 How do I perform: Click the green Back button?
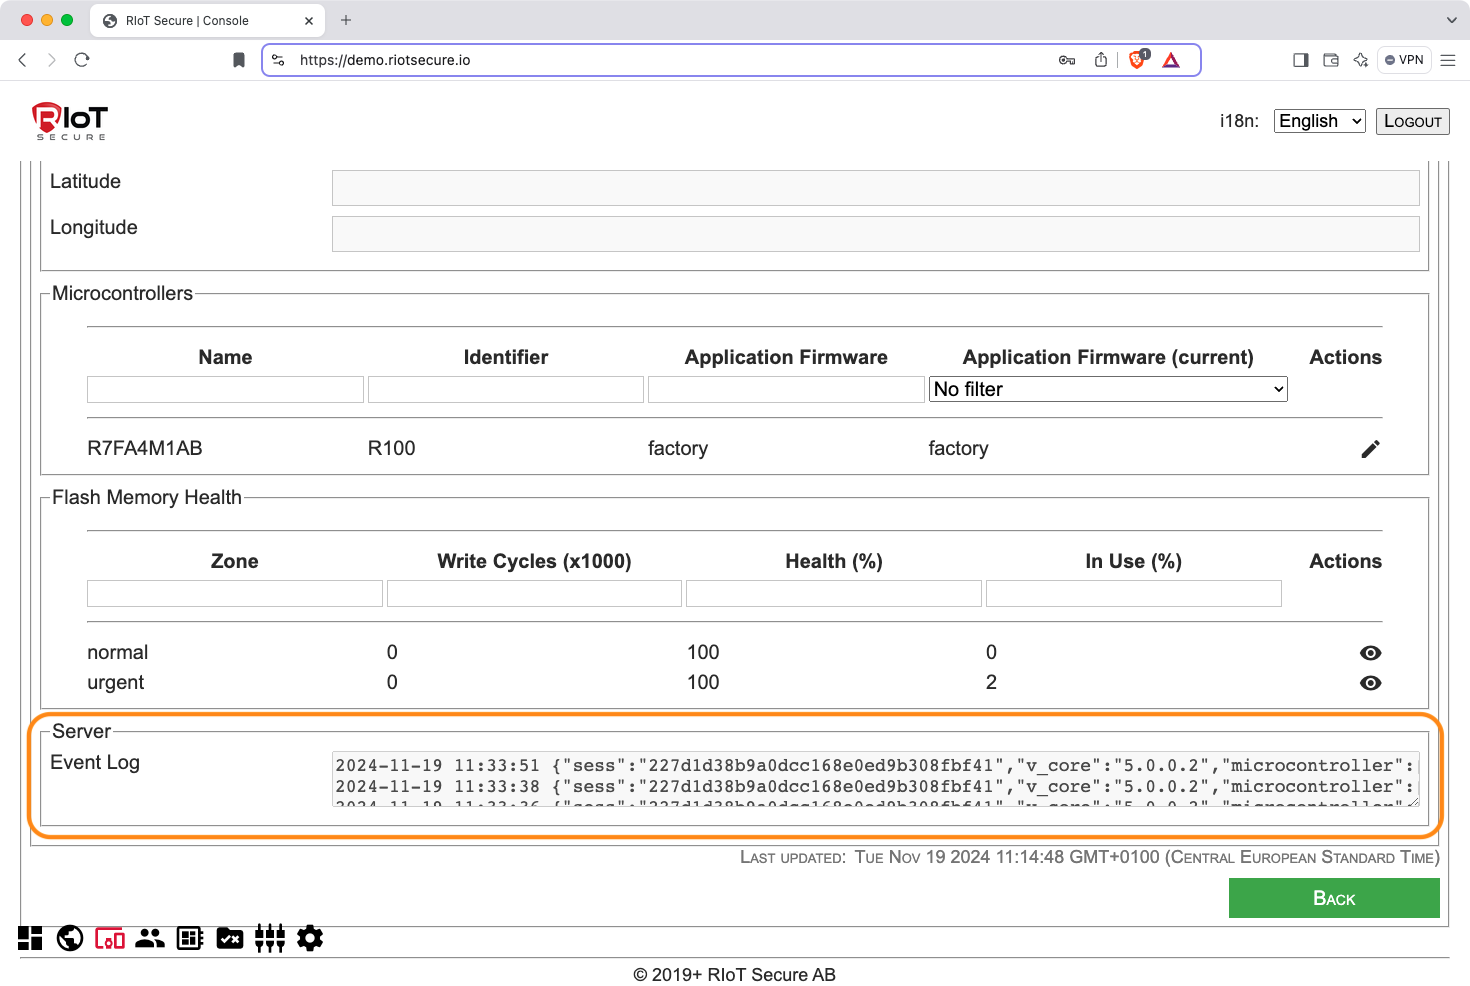pyautogui.click(x=1333, y=898)
